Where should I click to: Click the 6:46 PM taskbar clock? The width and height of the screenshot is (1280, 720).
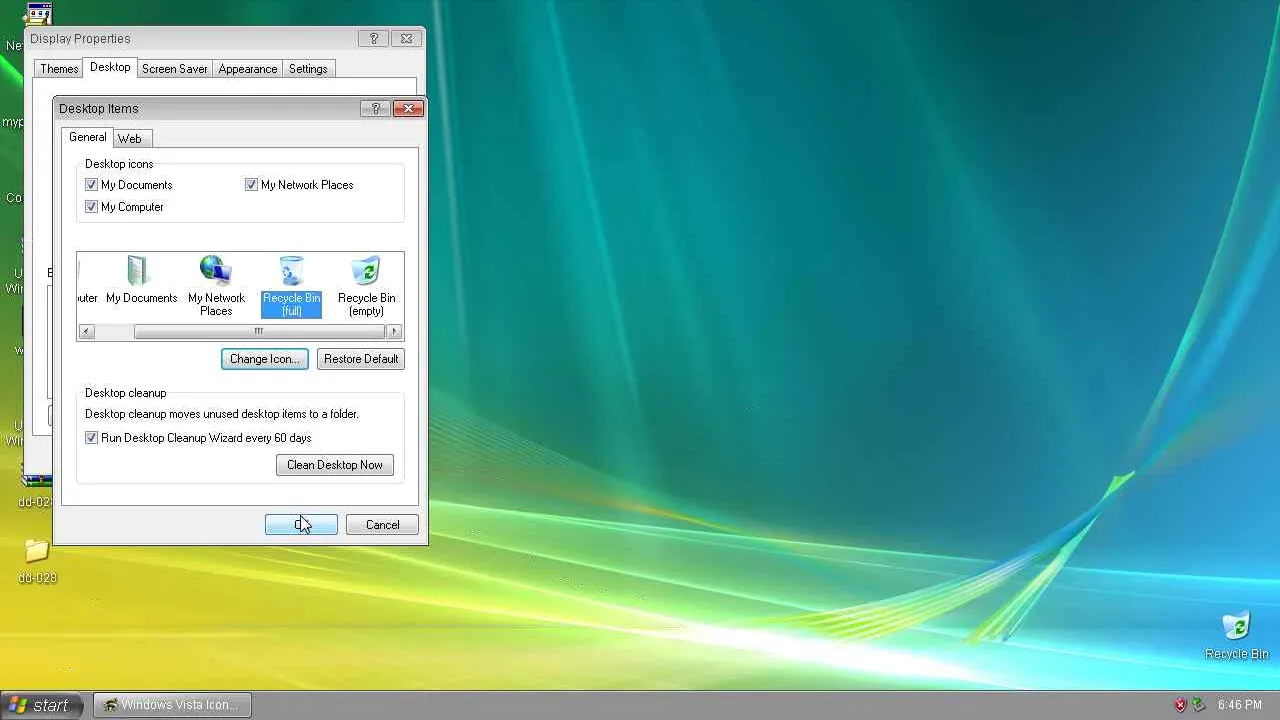coord(1240,705)
